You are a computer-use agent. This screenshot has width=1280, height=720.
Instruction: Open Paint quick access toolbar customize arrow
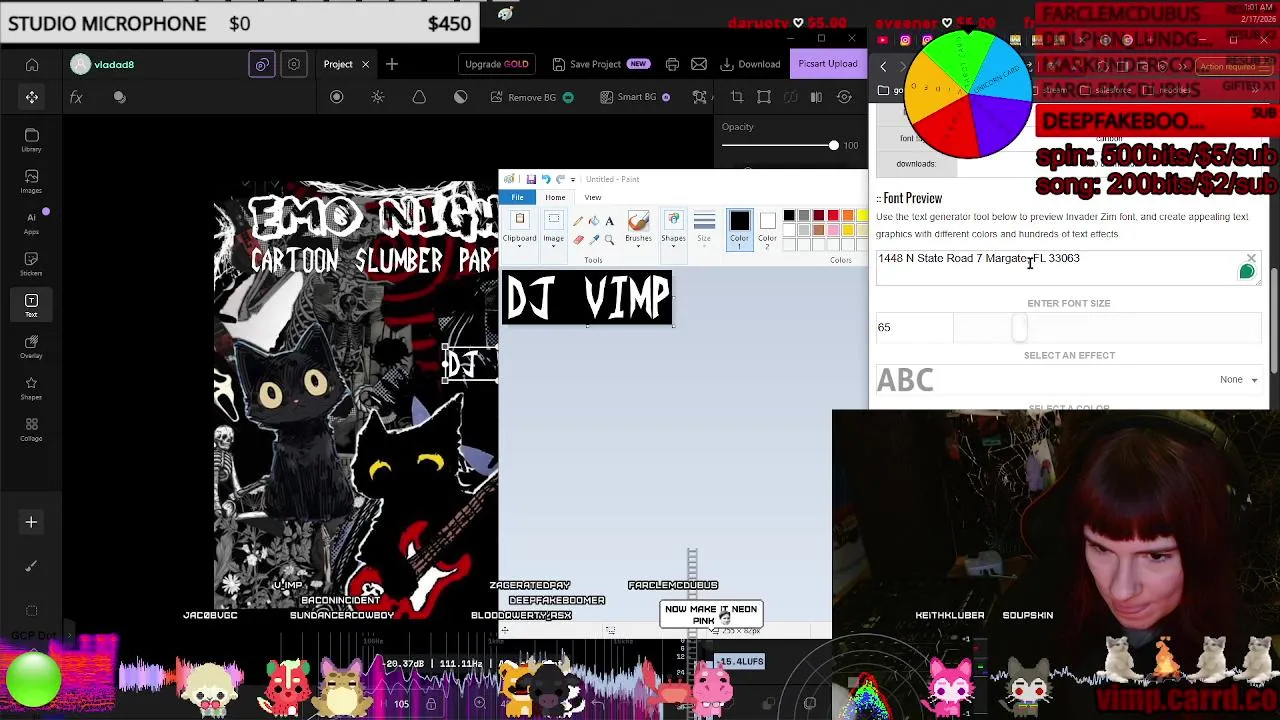click(x=573, y=180)
